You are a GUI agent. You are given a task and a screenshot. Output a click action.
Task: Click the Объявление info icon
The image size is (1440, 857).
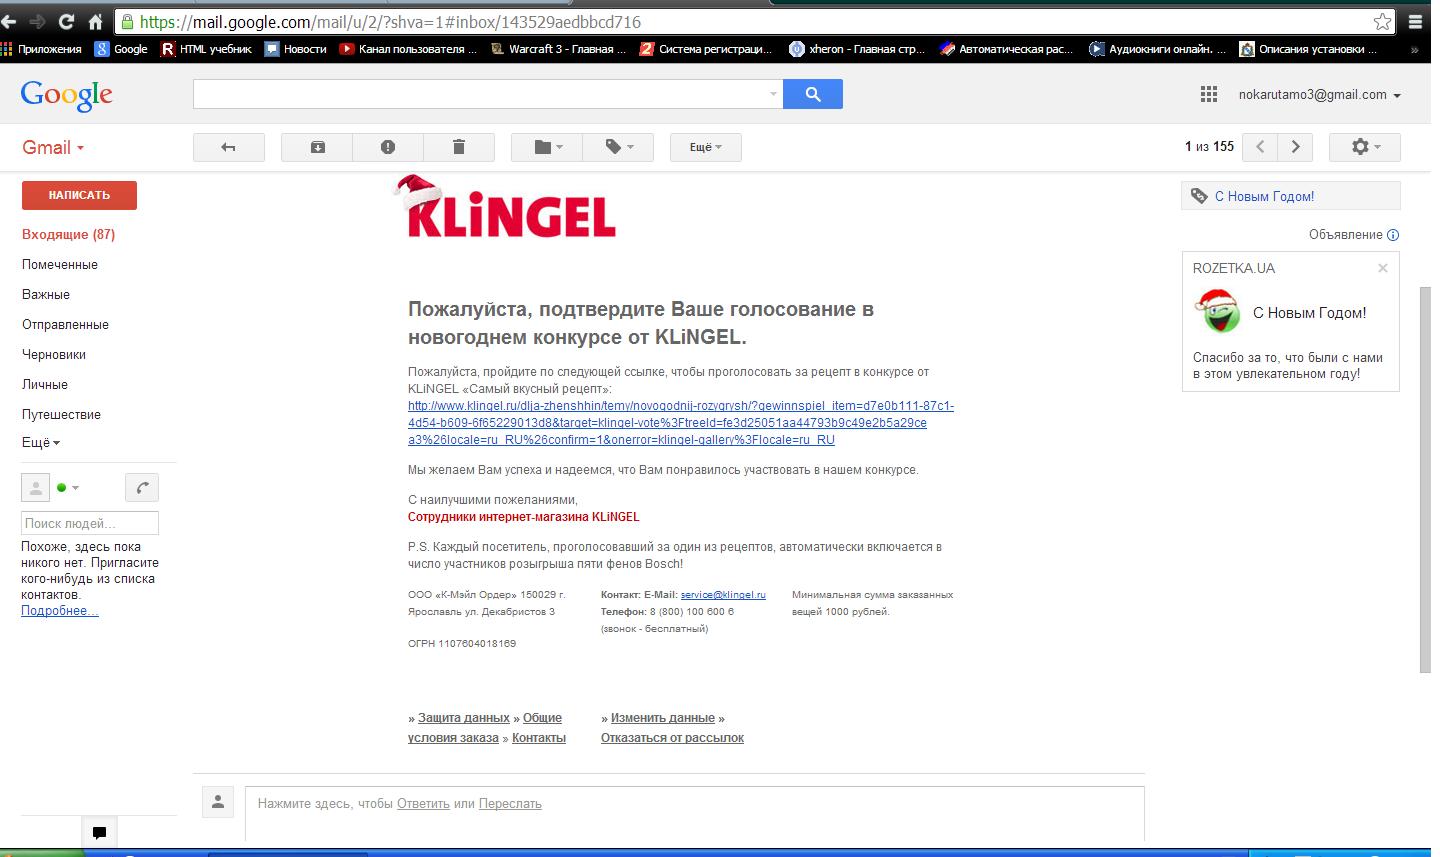pyautogui.click(x=1393, y=235)
